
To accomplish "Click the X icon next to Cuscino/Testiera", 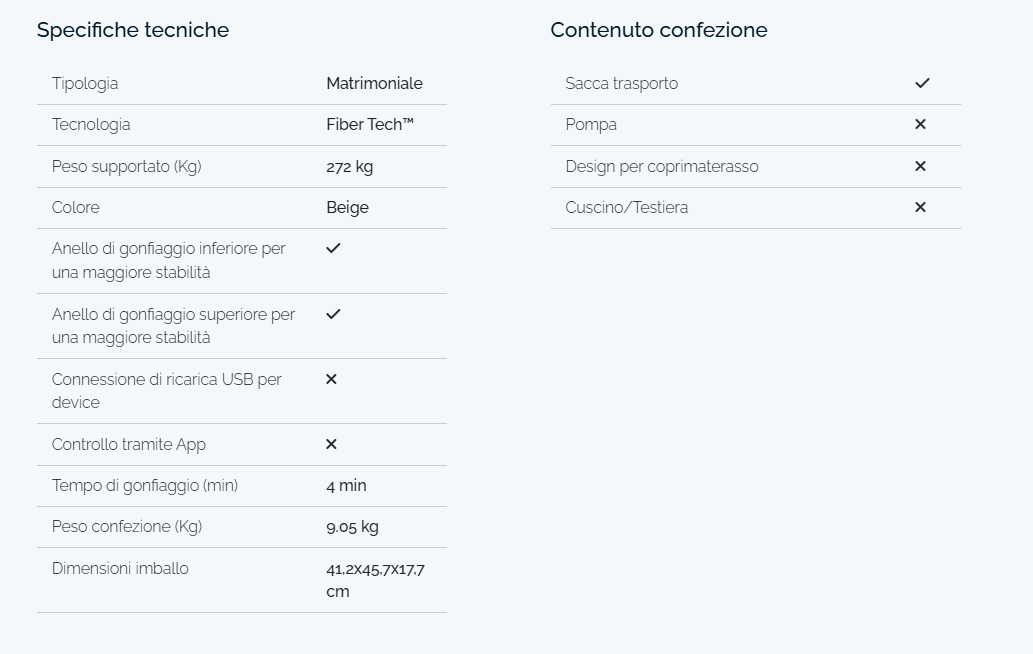I will click(x=920, y=207).
